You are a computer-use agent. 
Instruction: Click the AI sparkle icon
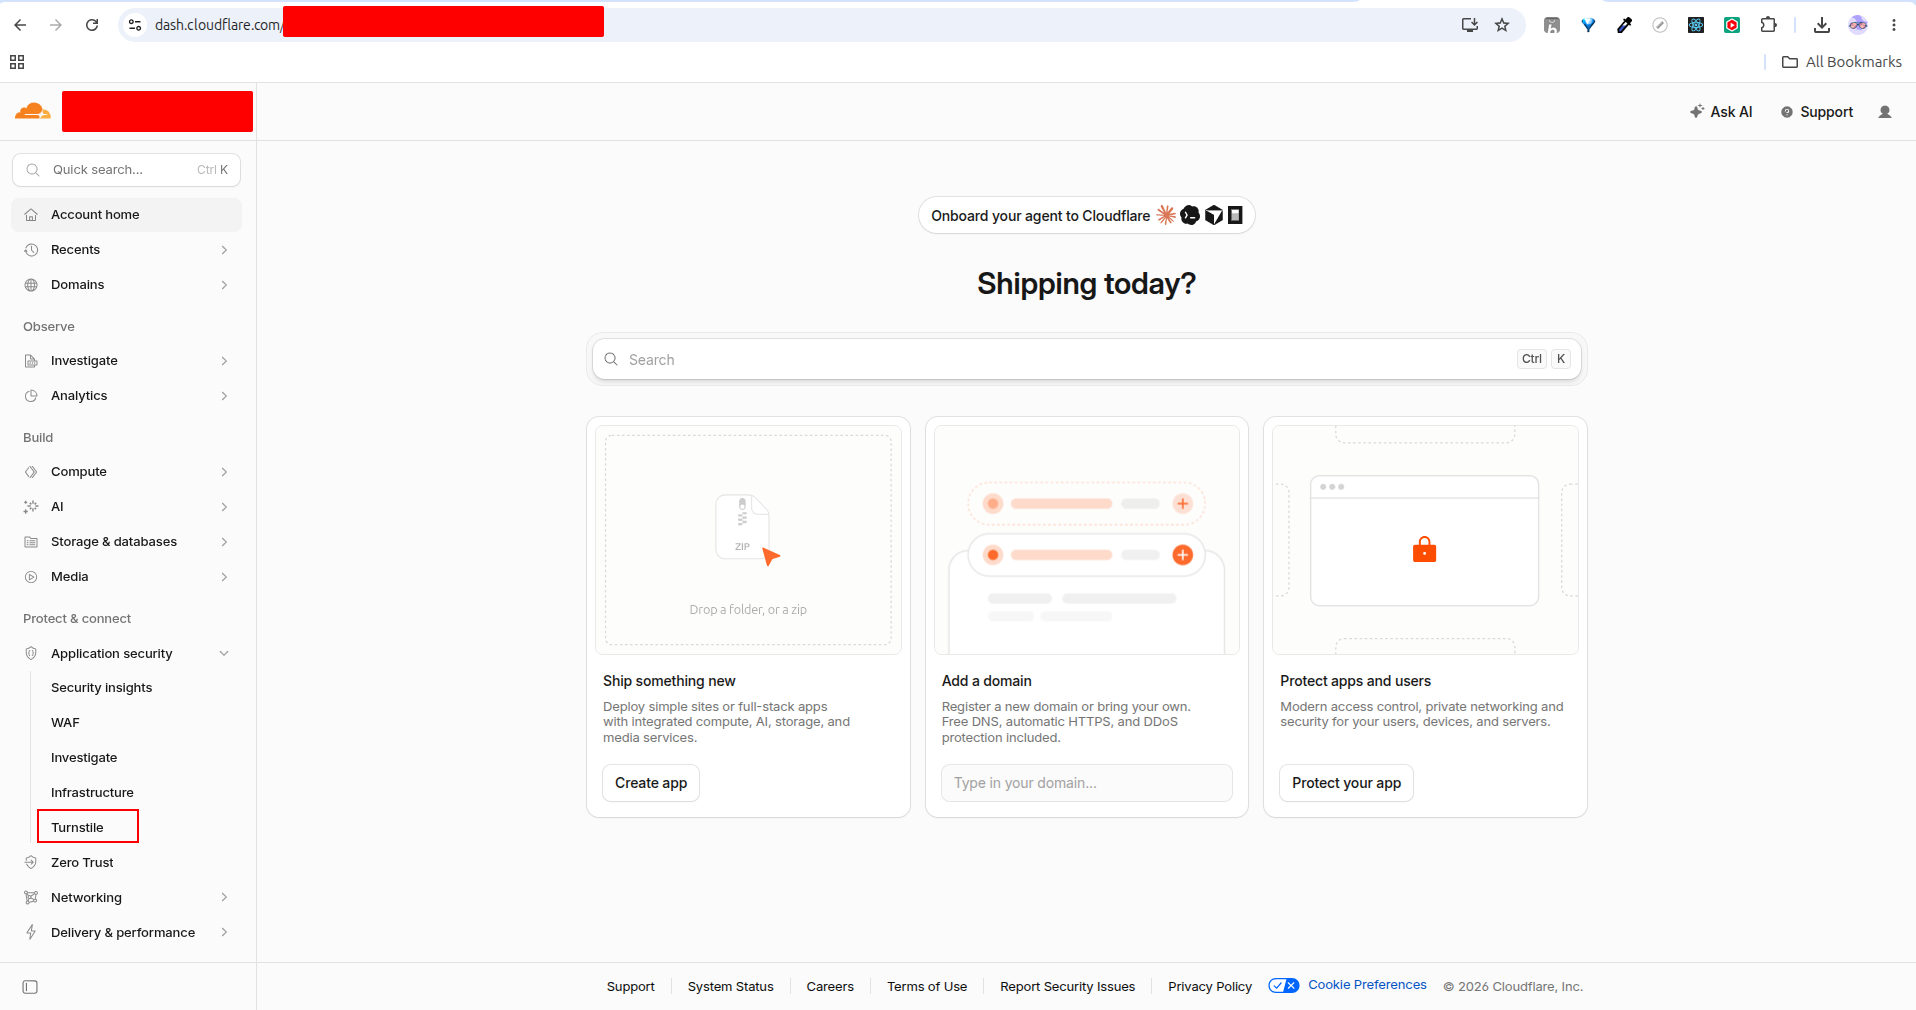pyautogui.click(x=31, y=507)
